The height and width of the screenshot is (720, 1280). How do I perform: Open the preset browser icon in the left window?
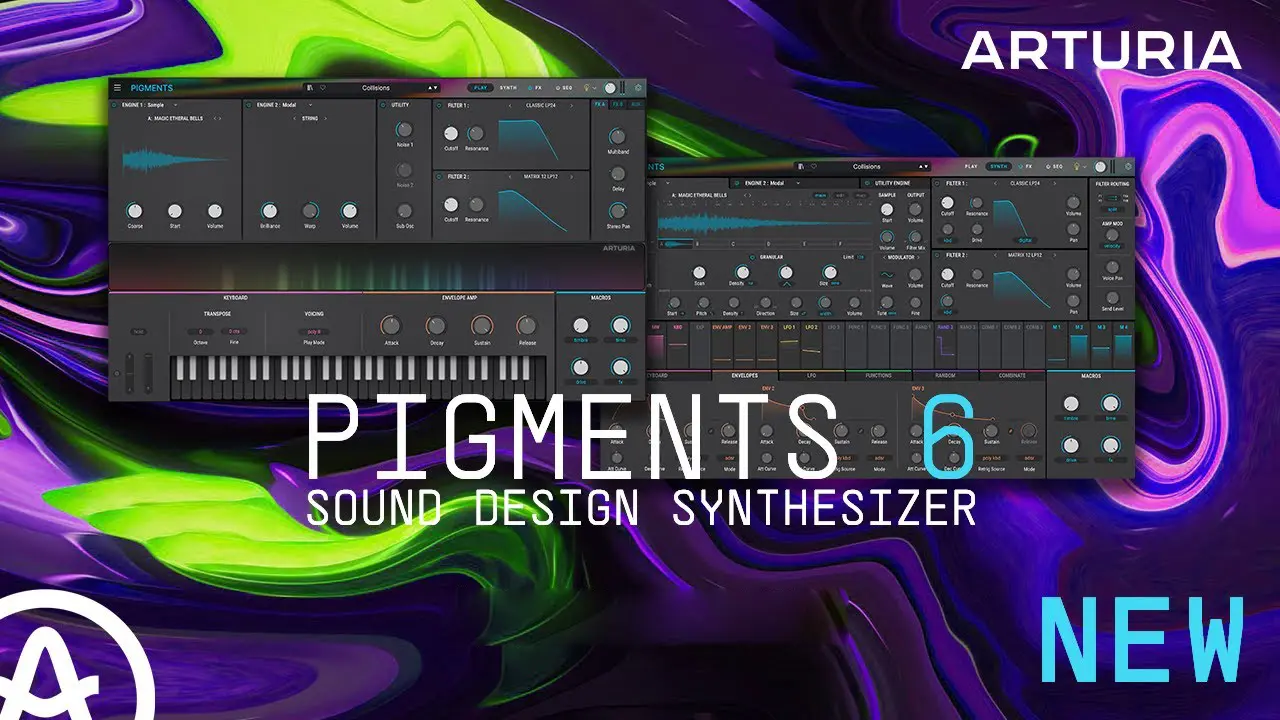point(310,88)
